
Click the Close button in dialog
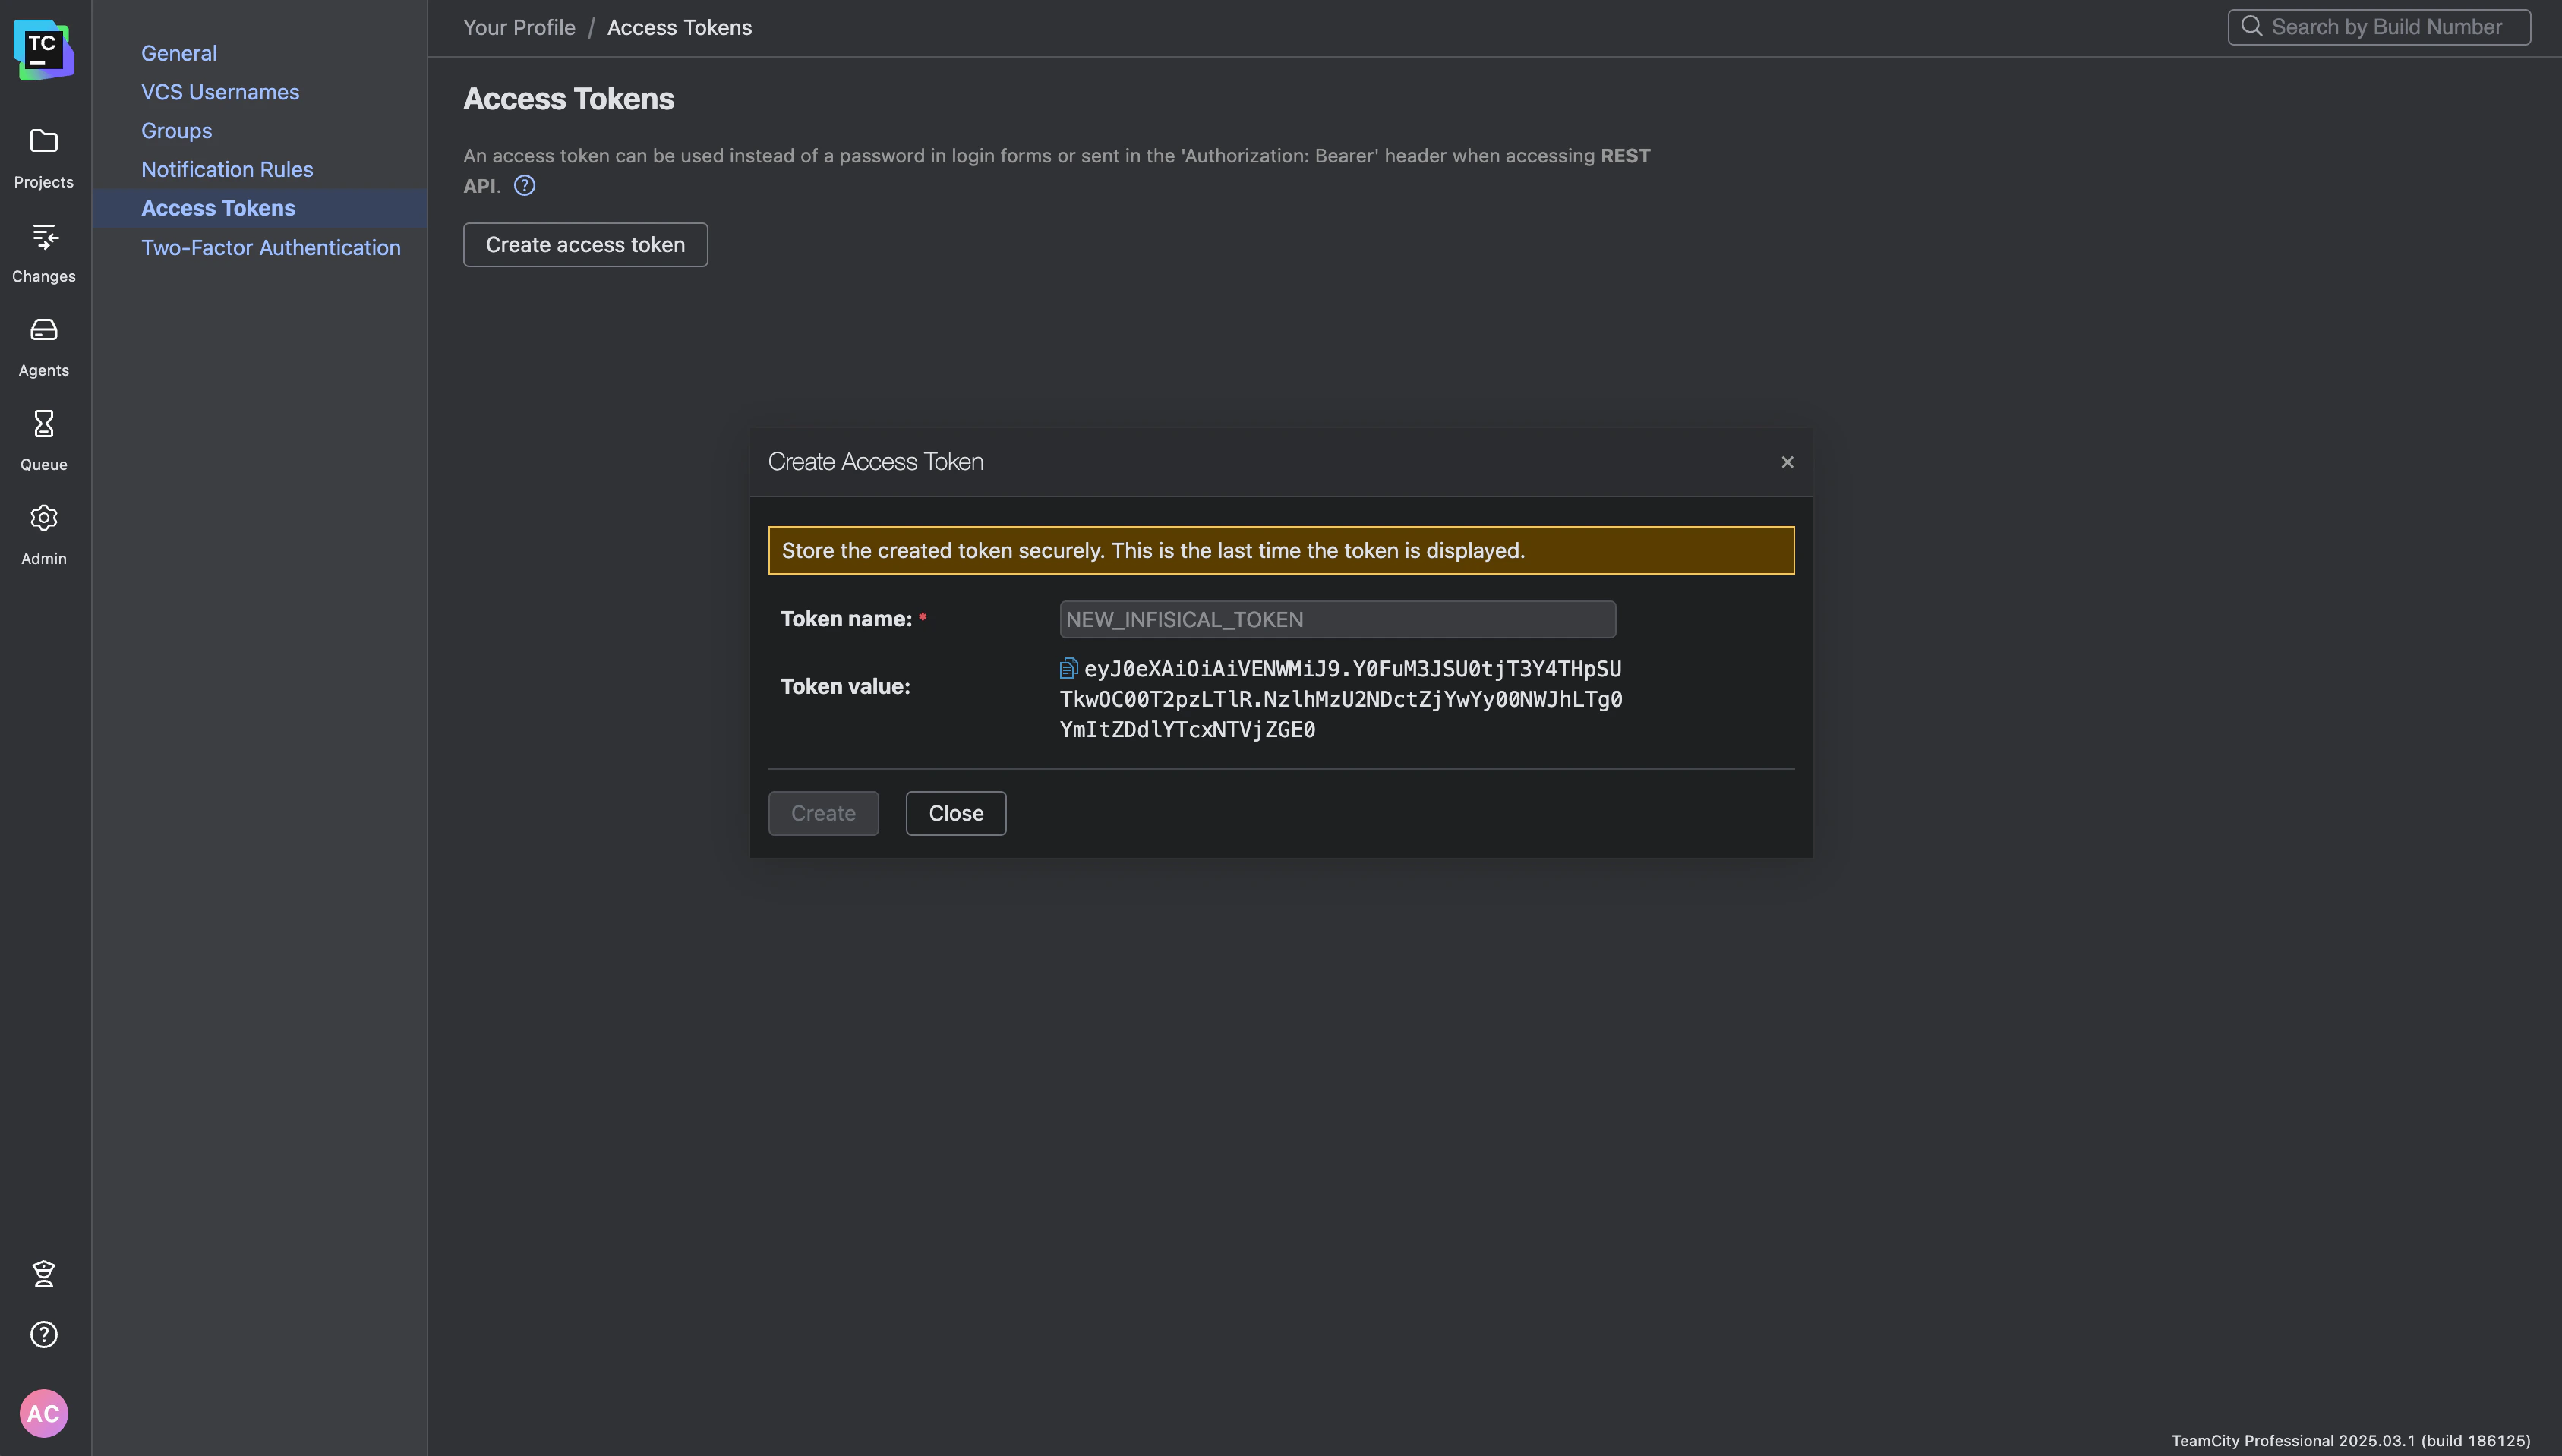(956, 813)
